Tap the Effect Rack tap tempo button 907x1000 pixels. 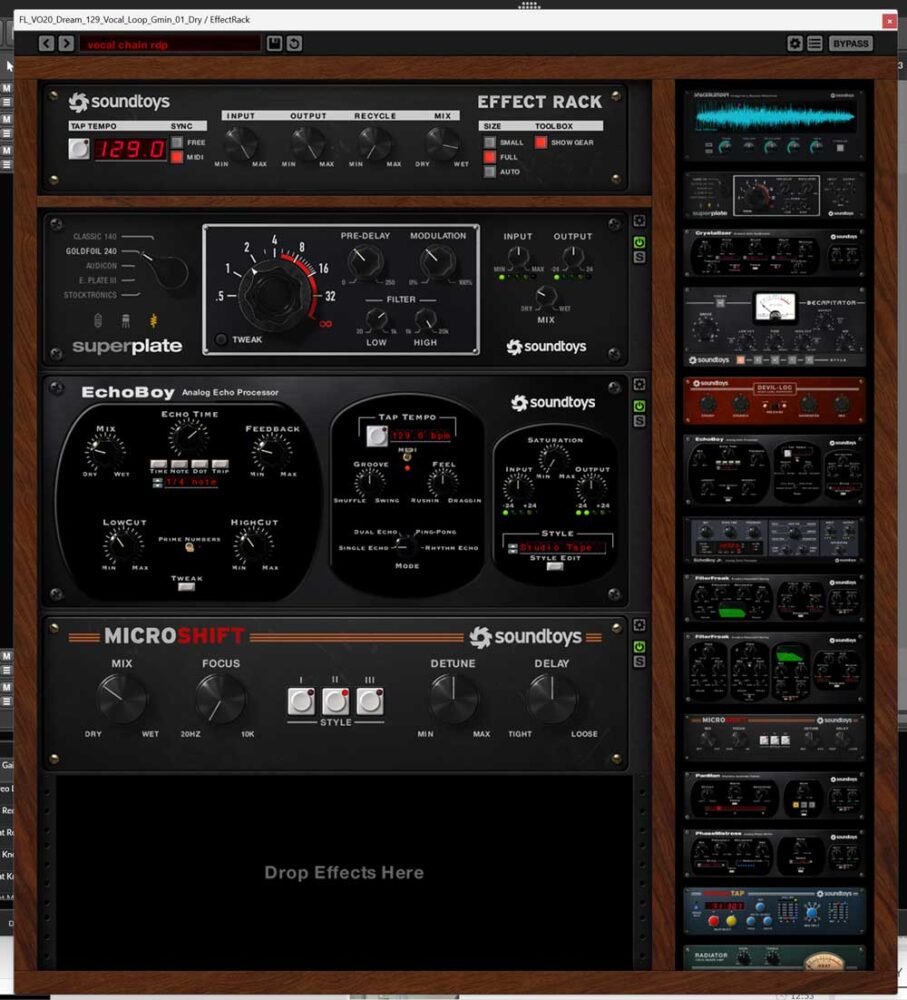79,149
